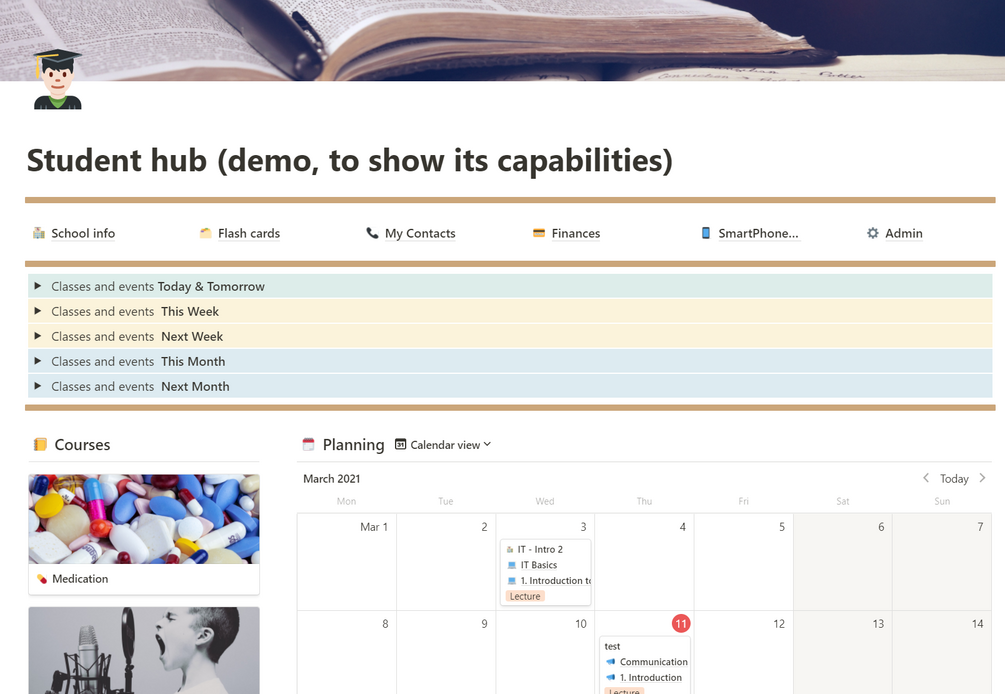Click the My Contacts phone icon
The width and height of the screenshot is (1005, 694).
pyautogui.click(x=372, y=233)
